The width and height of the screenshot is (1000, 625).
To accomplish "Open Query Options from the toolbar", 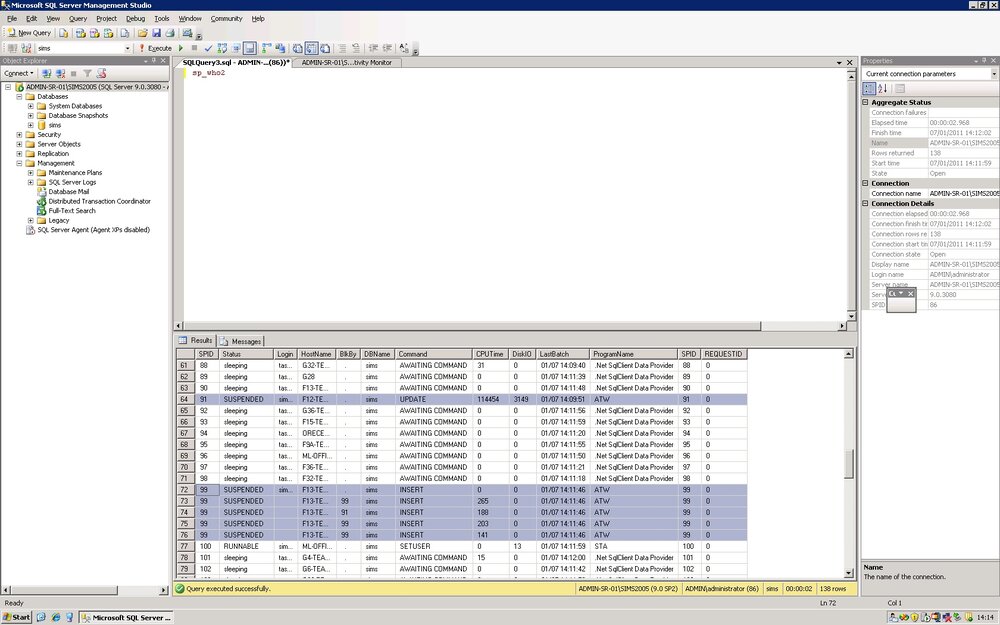I will pos(236,48).
